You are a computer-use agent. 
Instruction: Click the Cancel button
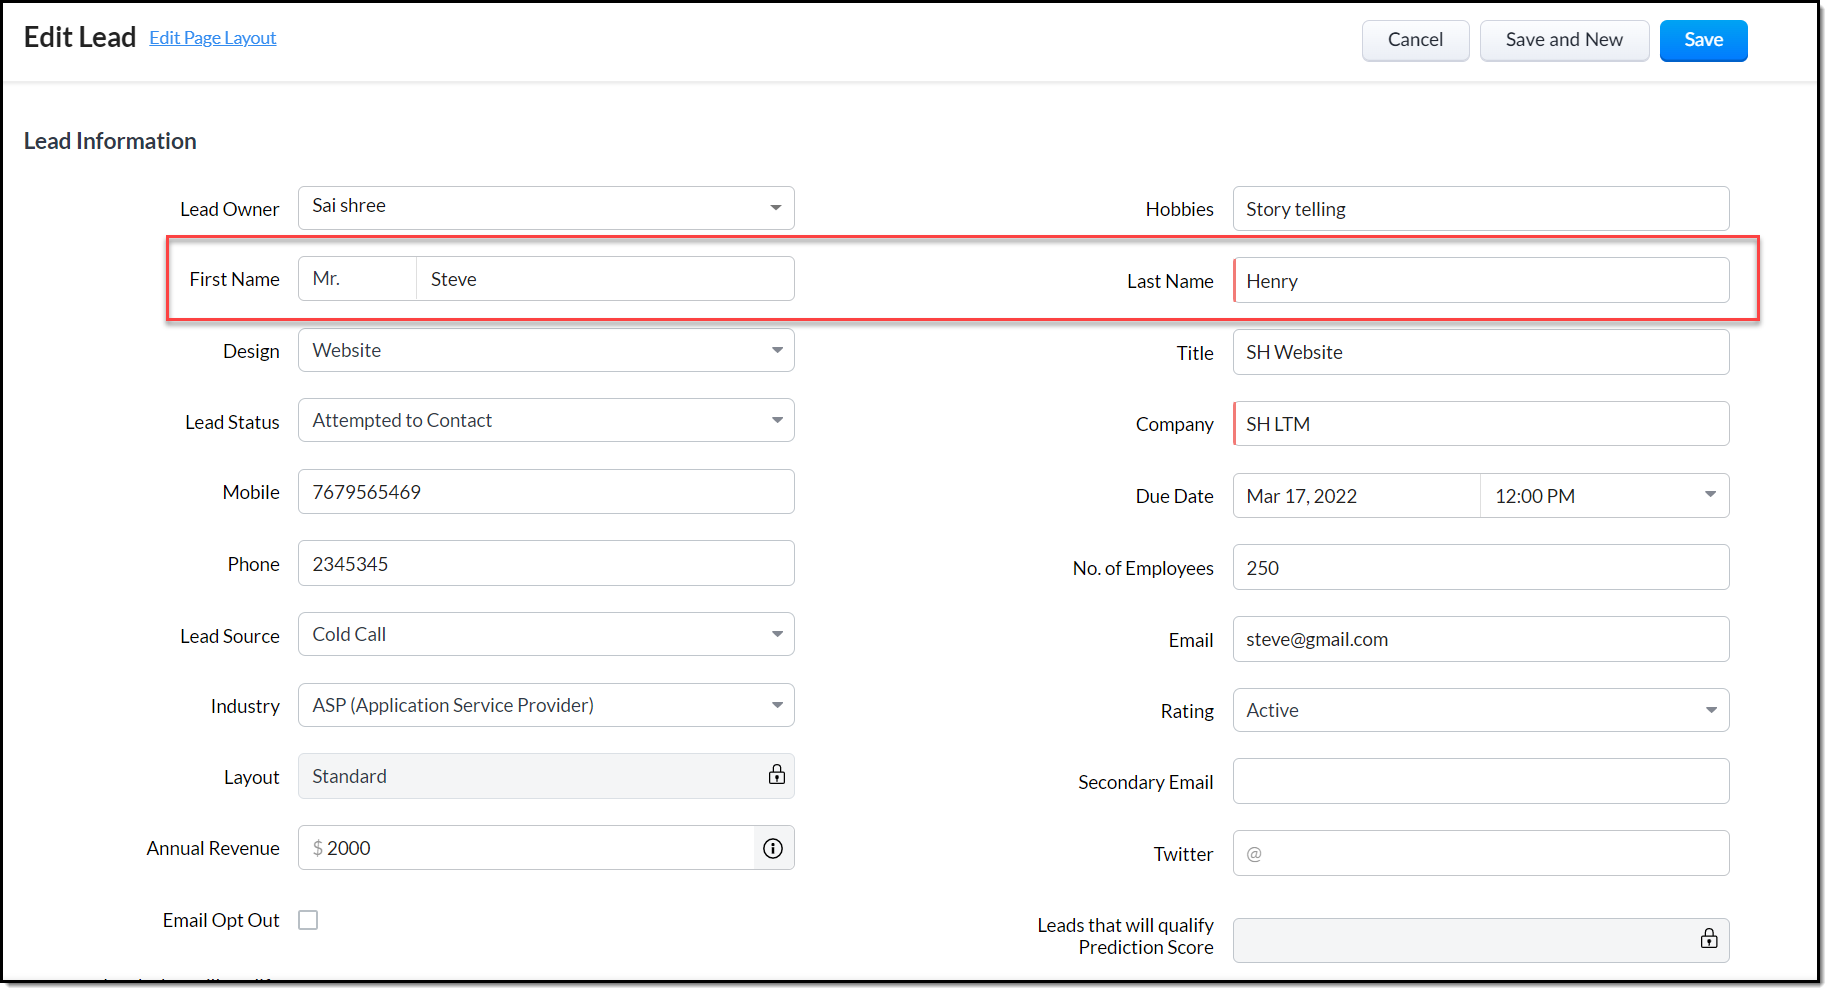[1414, 41]
